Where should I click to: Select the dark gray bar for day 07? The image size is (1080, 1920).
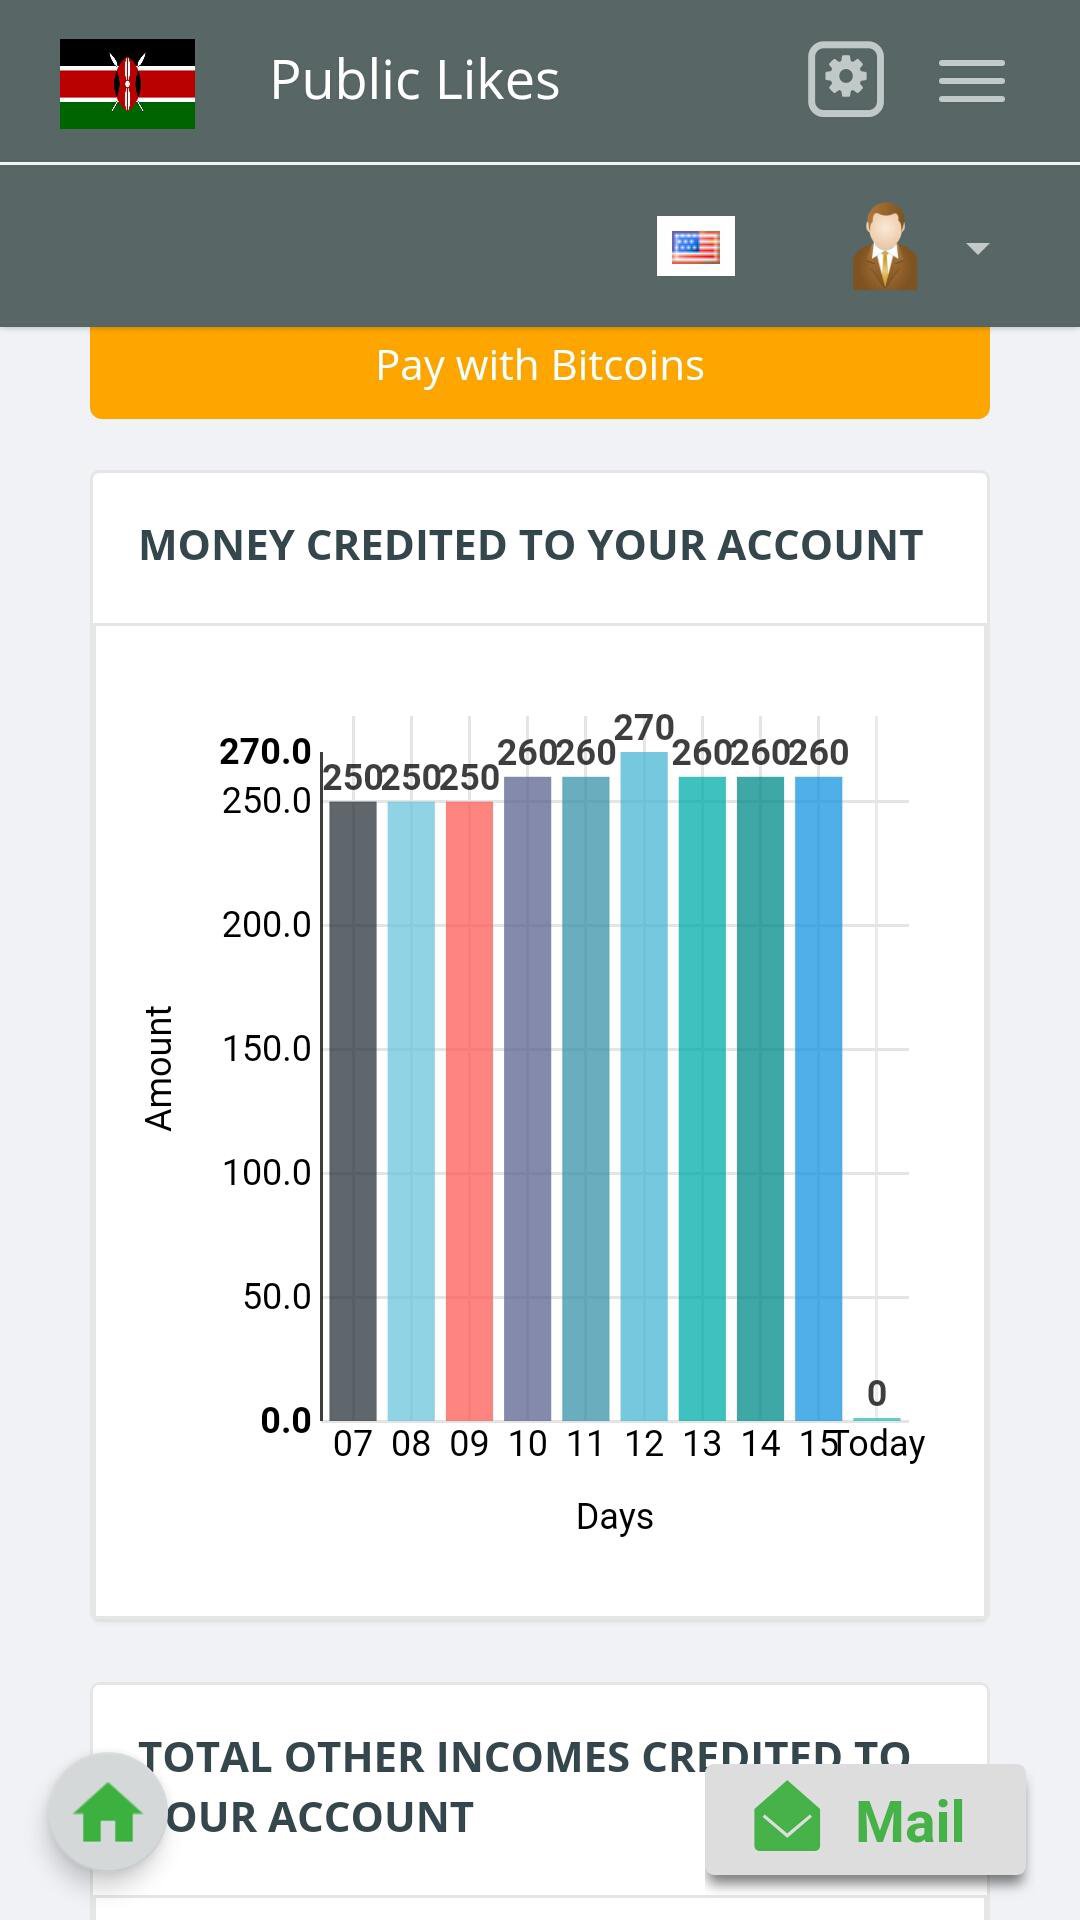click(x=353, y=1110)
